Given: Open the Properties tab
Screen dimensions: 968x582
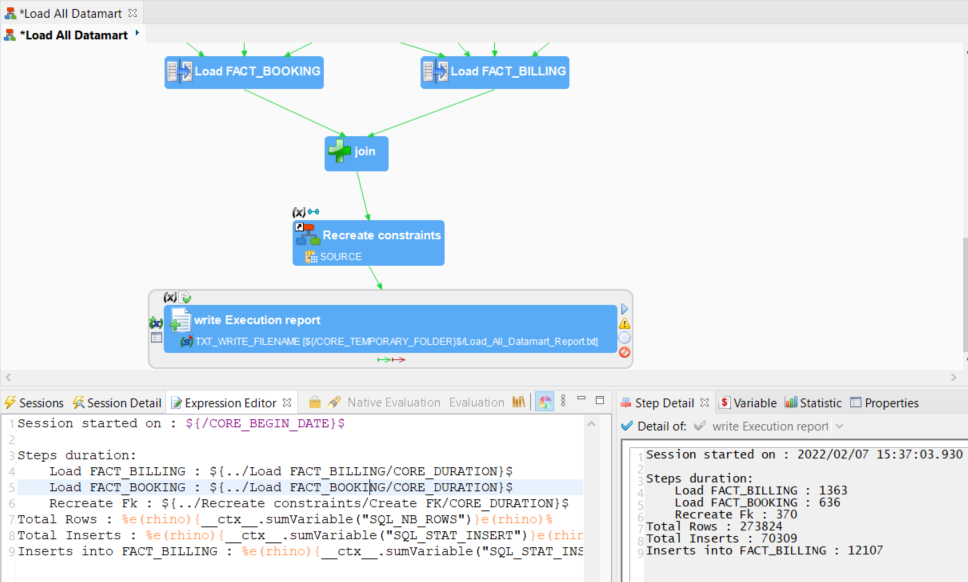Looking at the screenshot, I should (885, 403).
